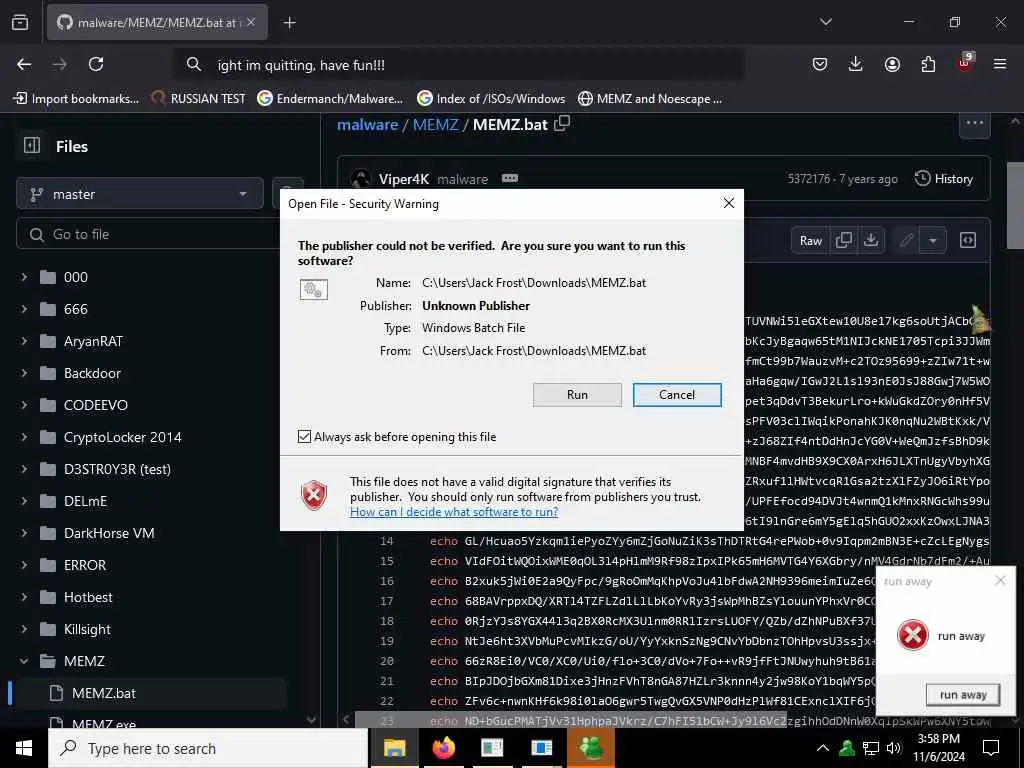
Task: Show hidden system tray icons
Action: click(823, 748)
